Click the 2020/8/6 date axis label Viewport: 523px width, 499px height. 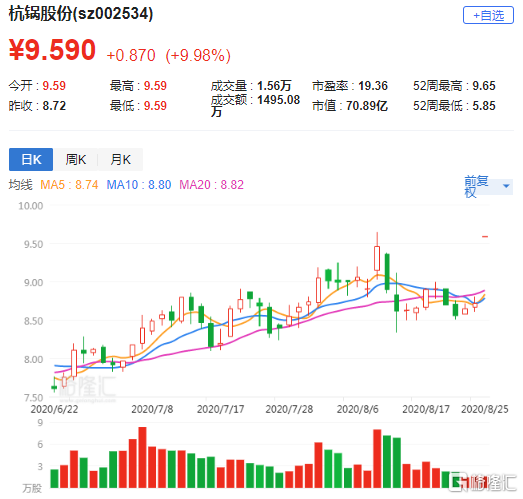[x=358, y=409]
